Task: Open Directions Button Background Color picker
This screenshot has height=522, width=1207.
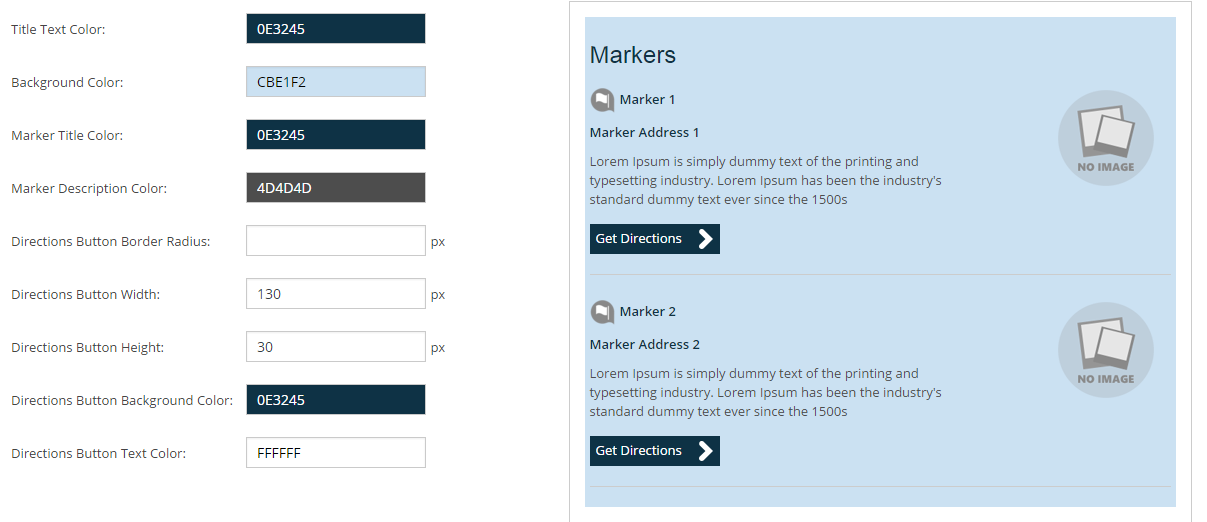Action: pyautogui.click(x=335, y=400)
